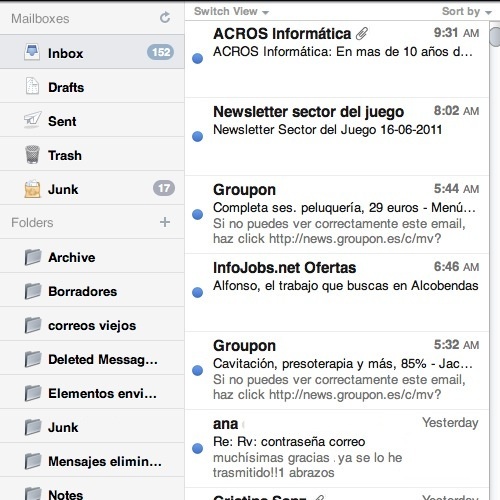The width and height of the screenshot is (500, 500).
Task: Open ana's Re: Rv: contraseña correo email
Action: coord(337,449)
